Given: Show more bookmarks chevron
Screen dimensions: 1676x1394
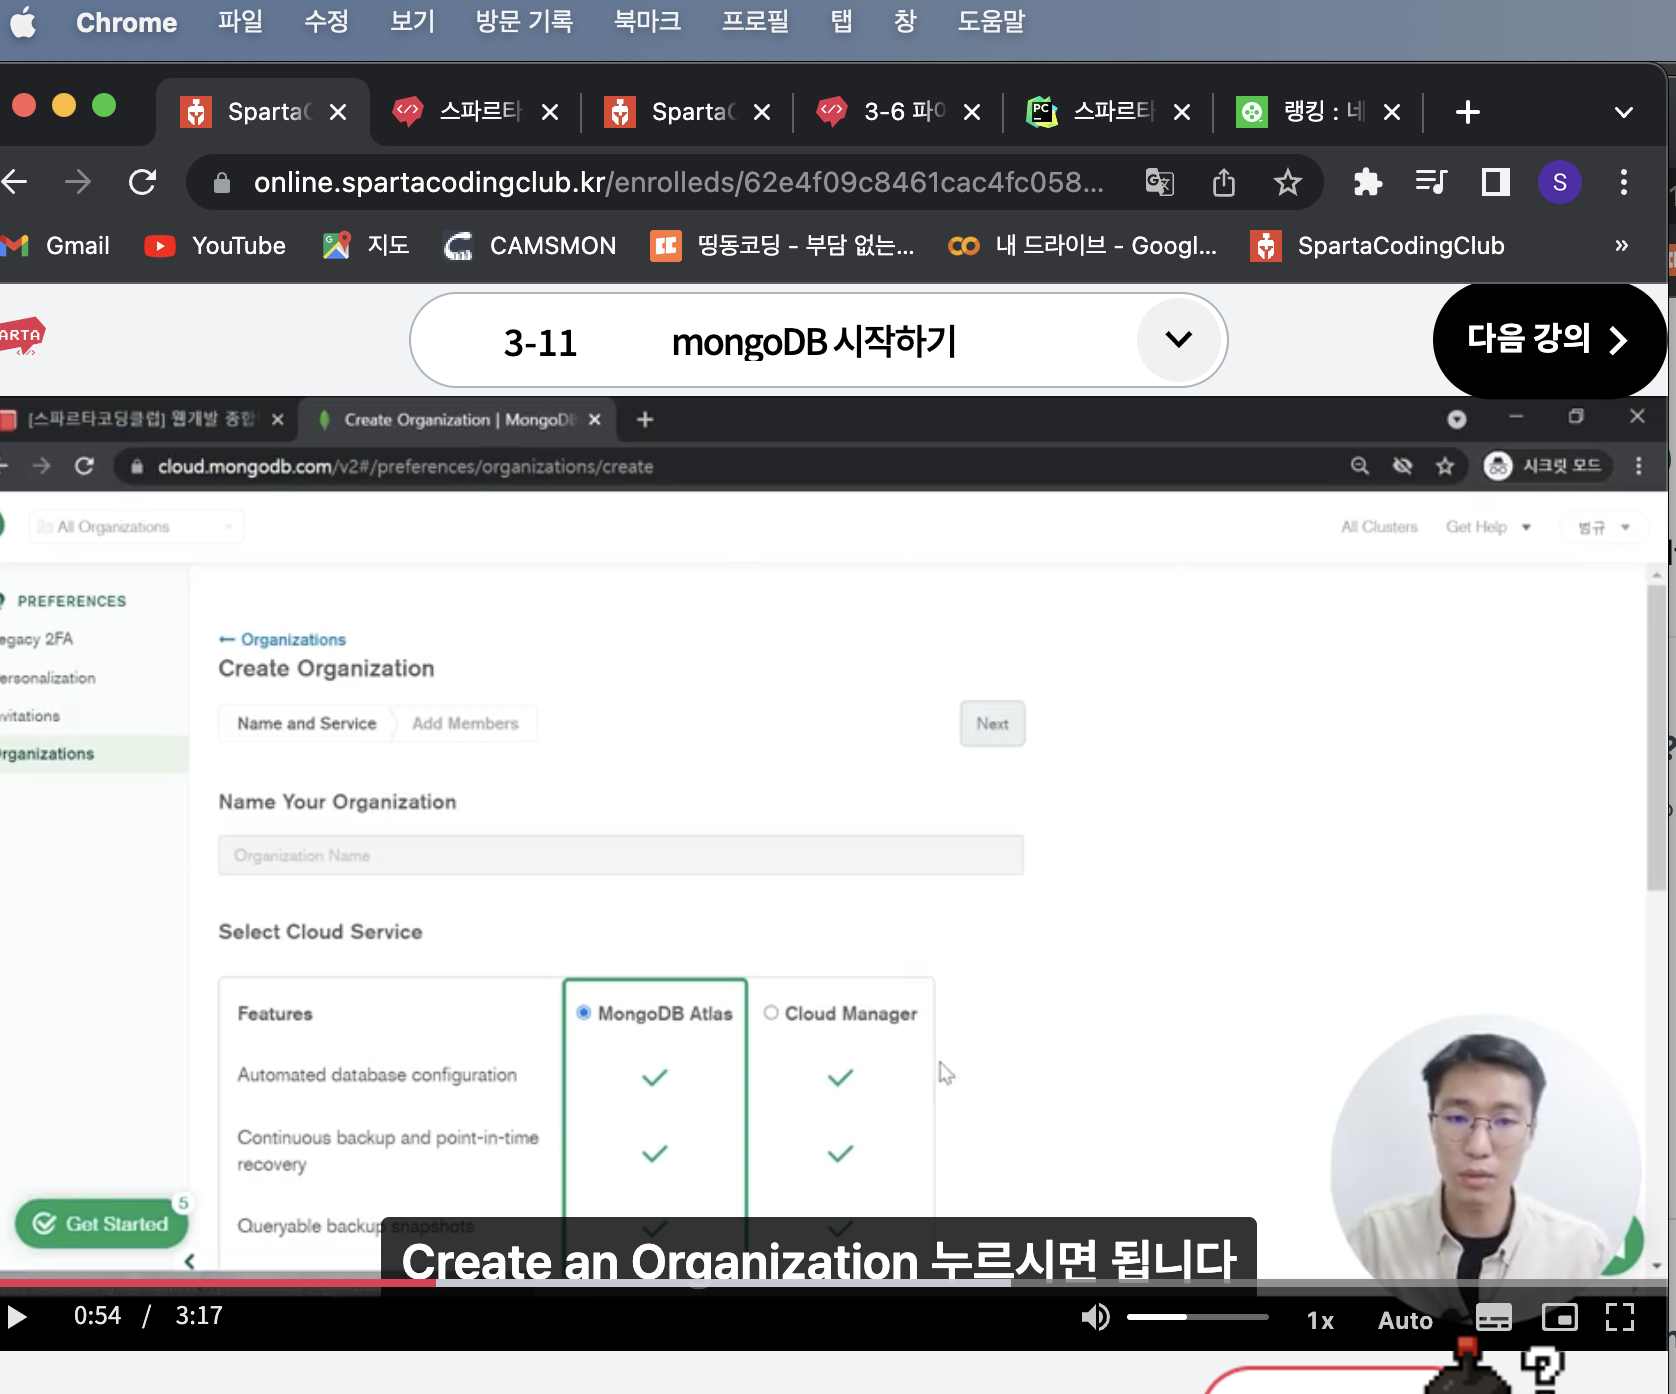Looking at the screenshot, I should [1621, 246].
